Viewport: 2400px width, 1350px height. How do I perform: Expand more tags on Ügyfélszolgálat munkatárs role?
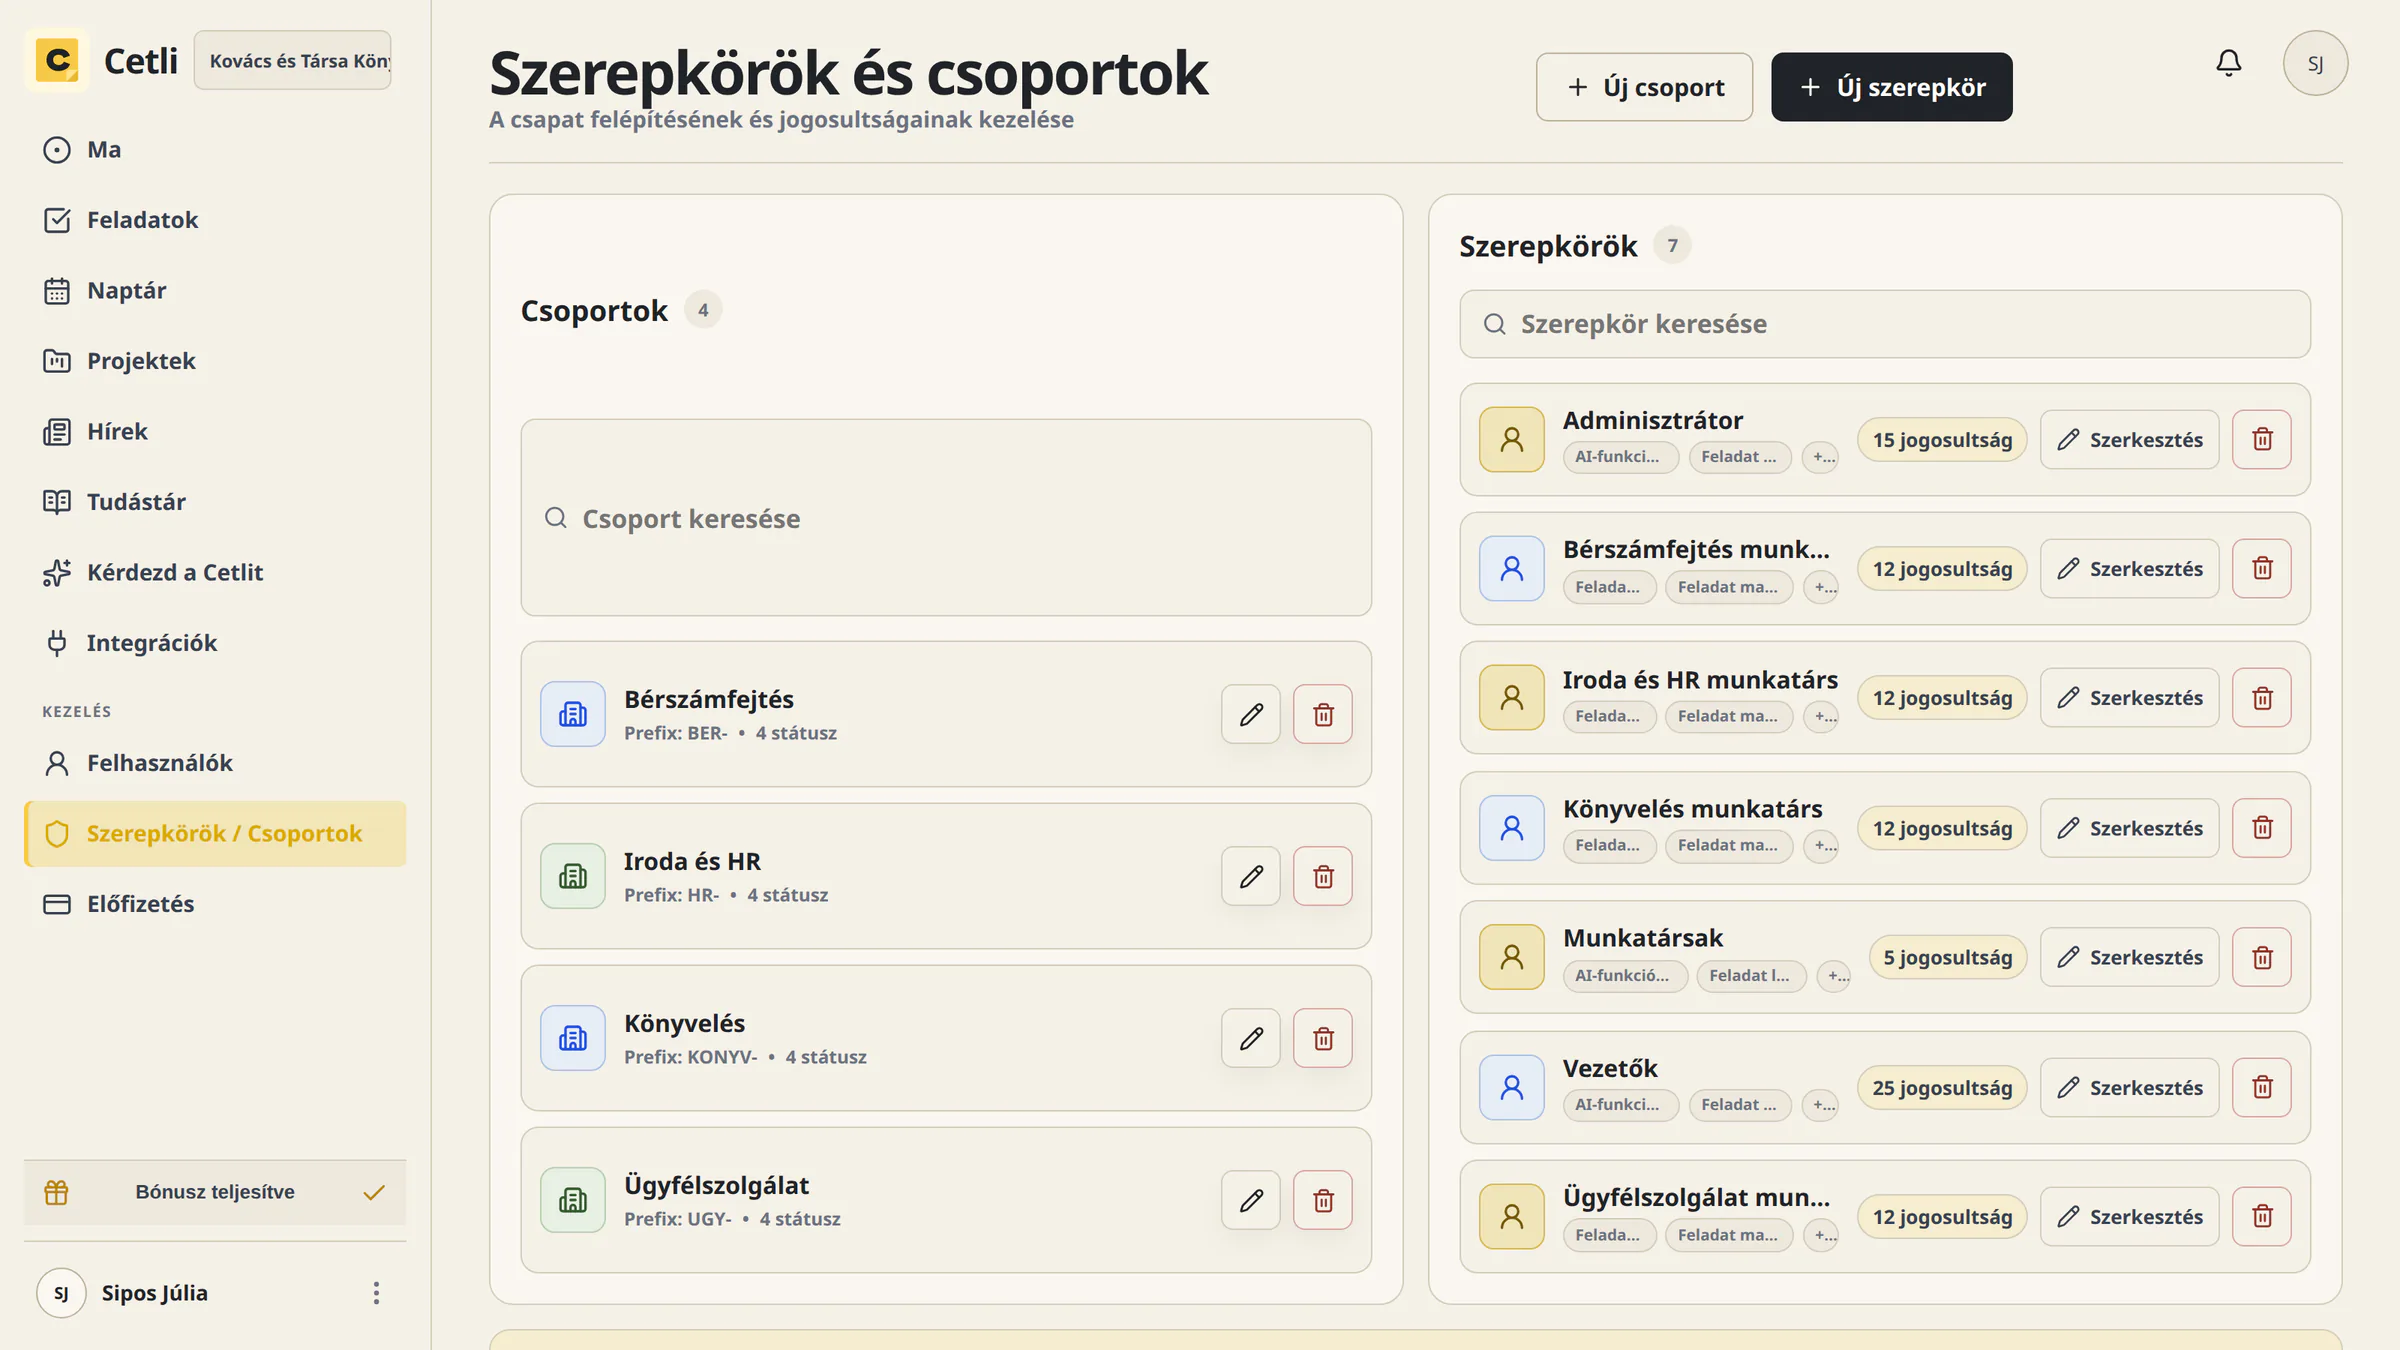click(x=1821, y=1235)
